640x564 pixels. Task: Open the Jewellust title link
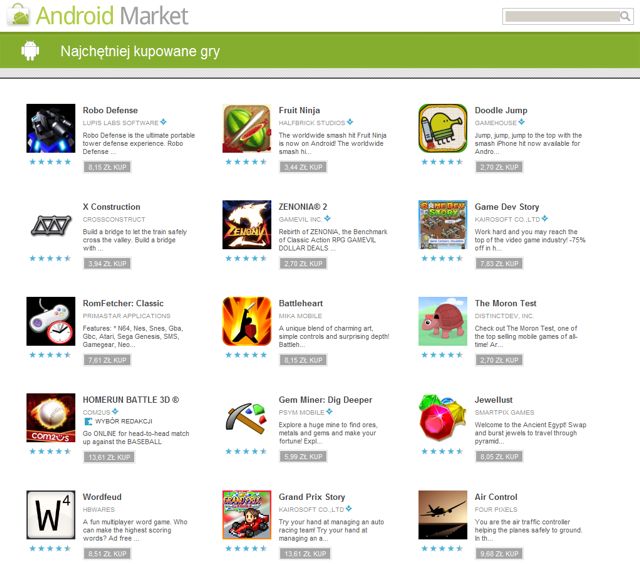tap(493, 400)
